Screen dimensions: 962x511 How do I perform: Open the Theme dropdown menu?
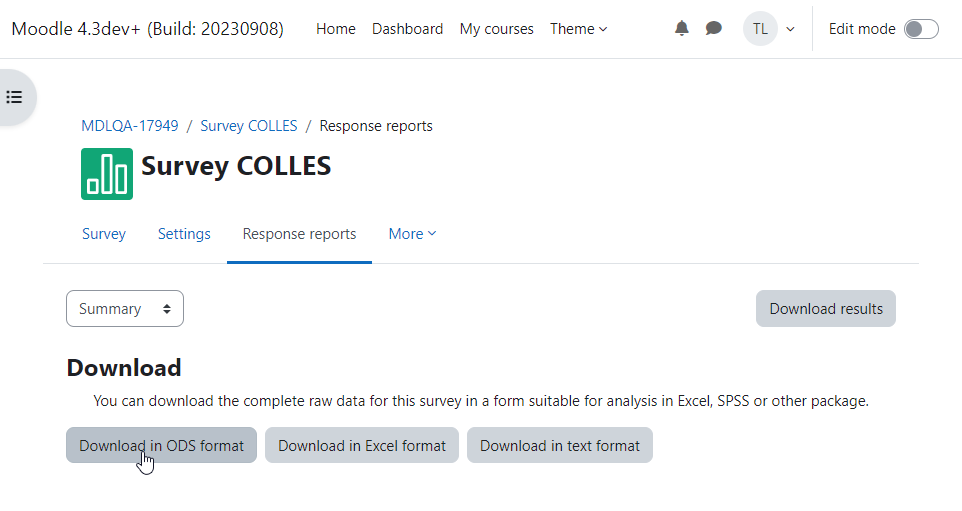(579, 29)
